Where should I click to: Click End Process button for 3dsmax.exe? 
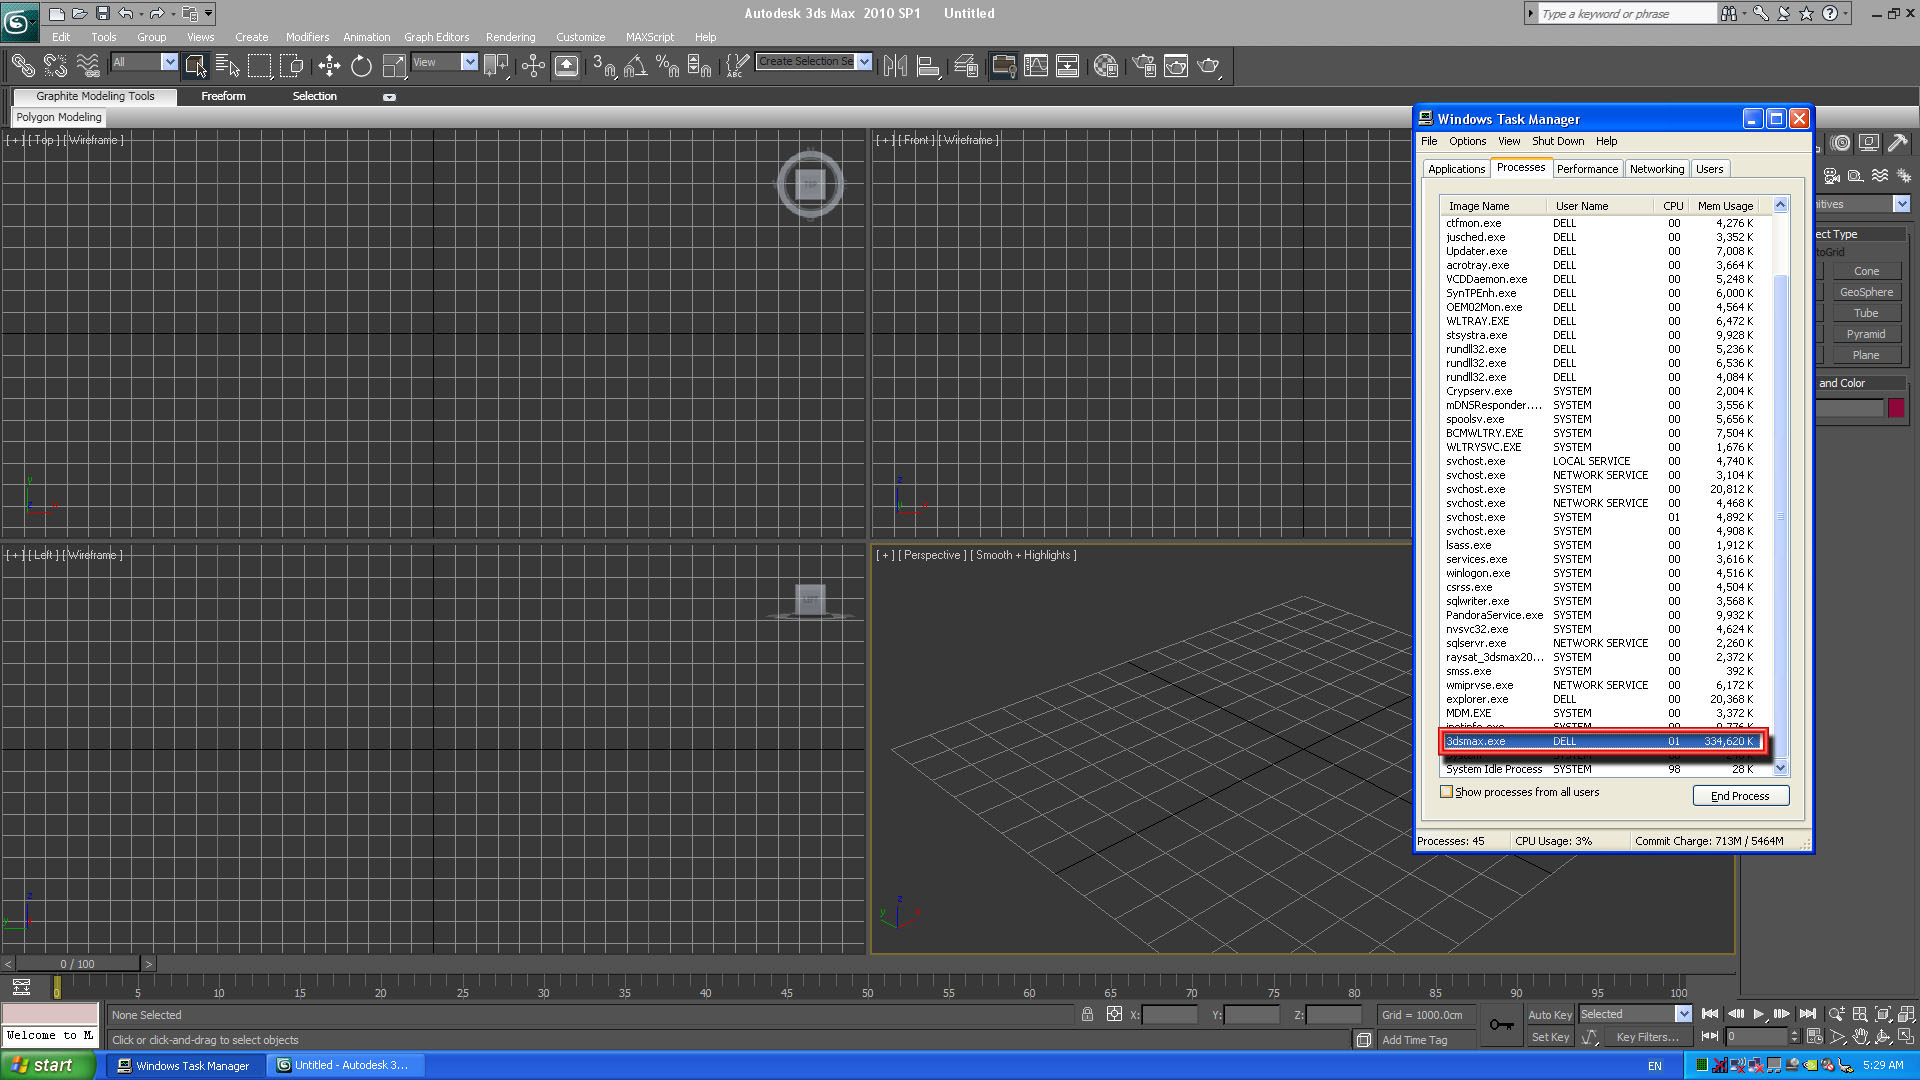pos(1739,795)
